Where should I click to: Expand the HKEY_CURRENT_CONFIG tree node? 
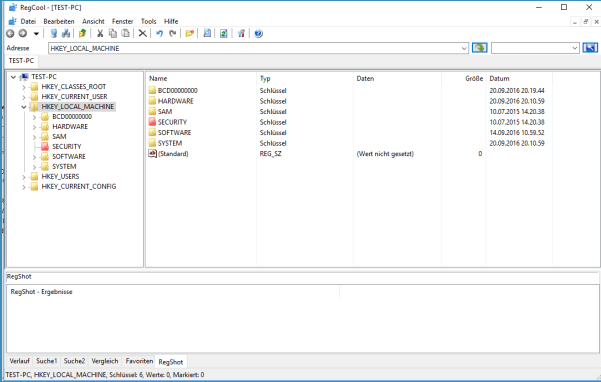click(24, 187)
